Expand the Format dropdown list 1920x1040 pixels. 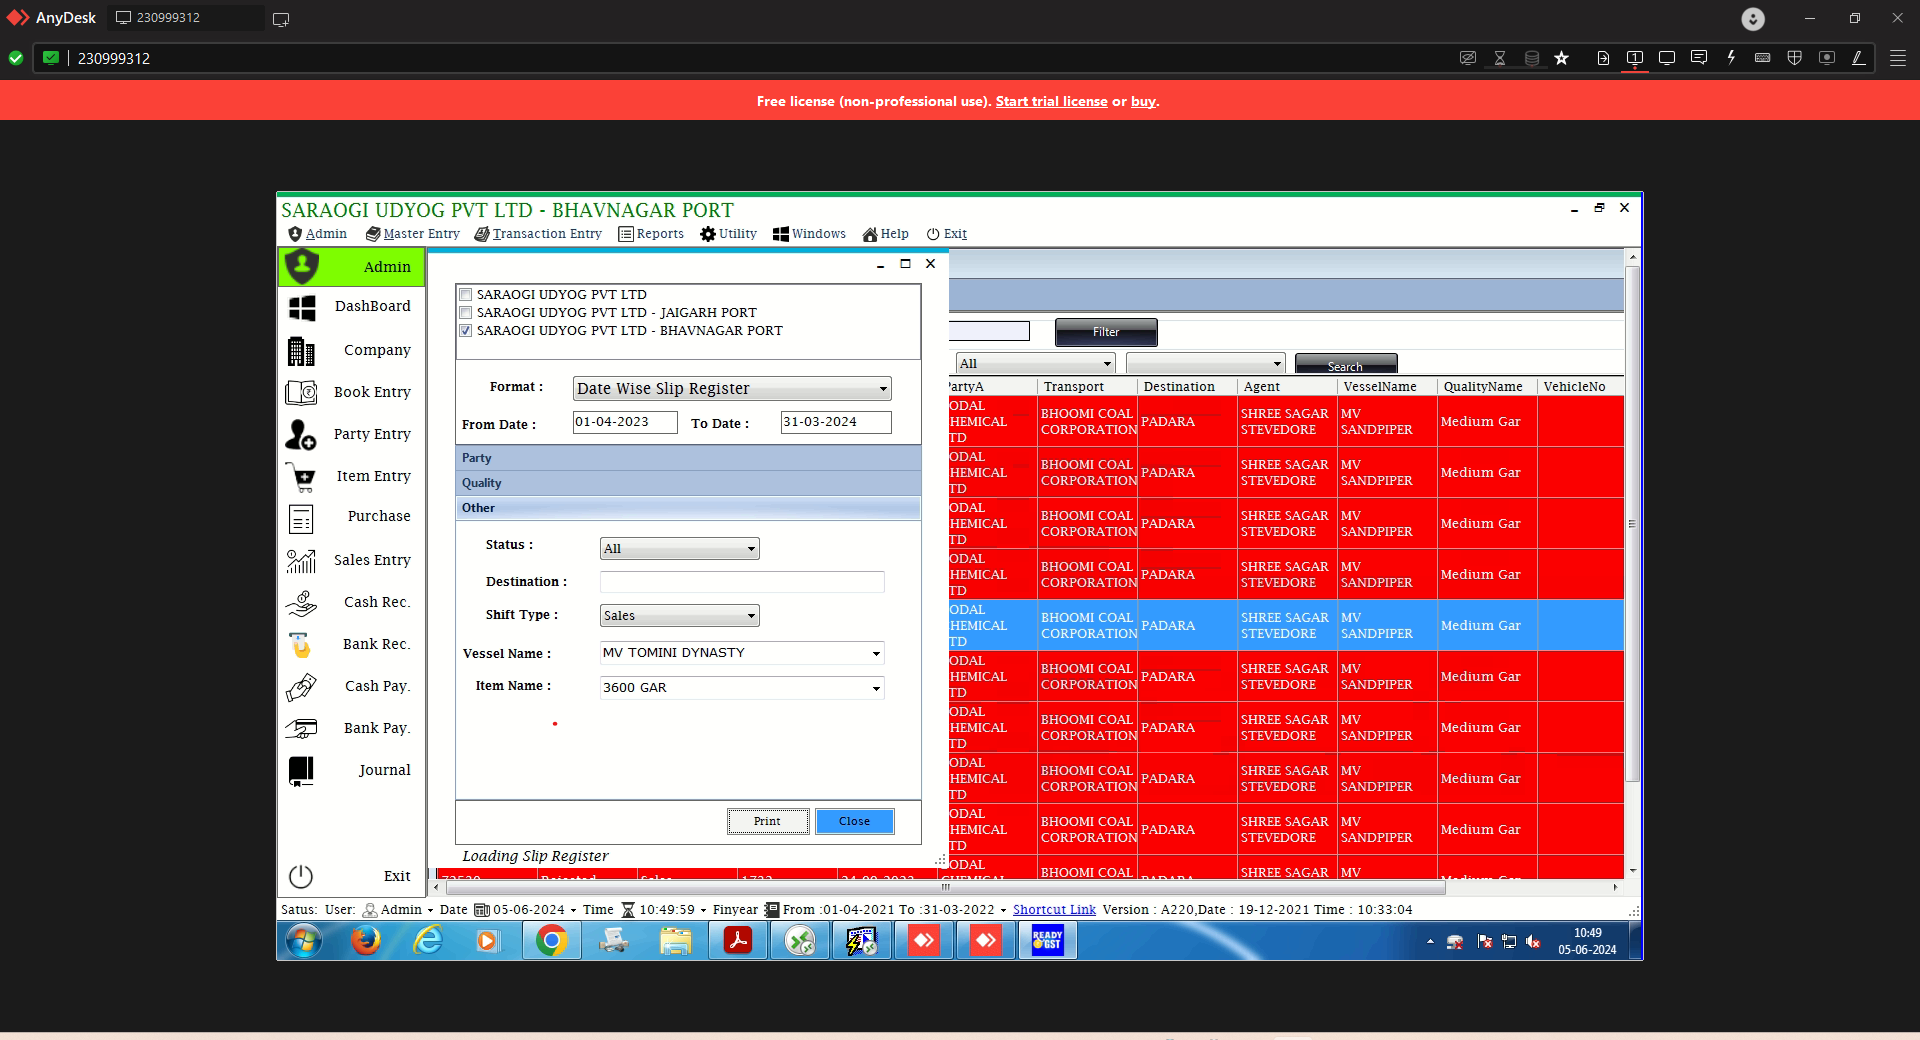point(882,389)
